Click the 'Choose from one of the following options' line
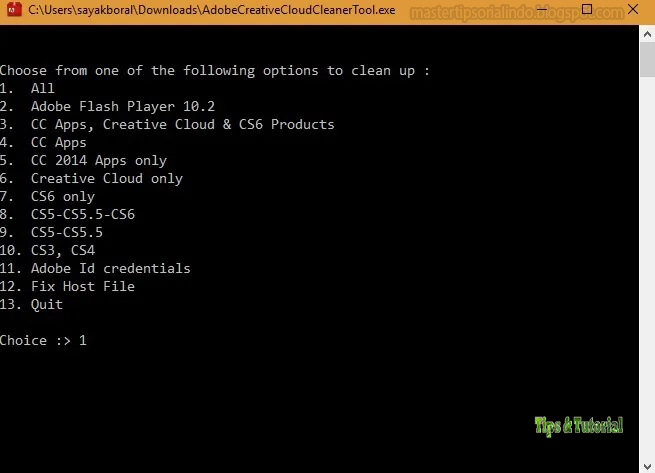The width and height of the screenshot is (655, 473). [x=215, y=71]
